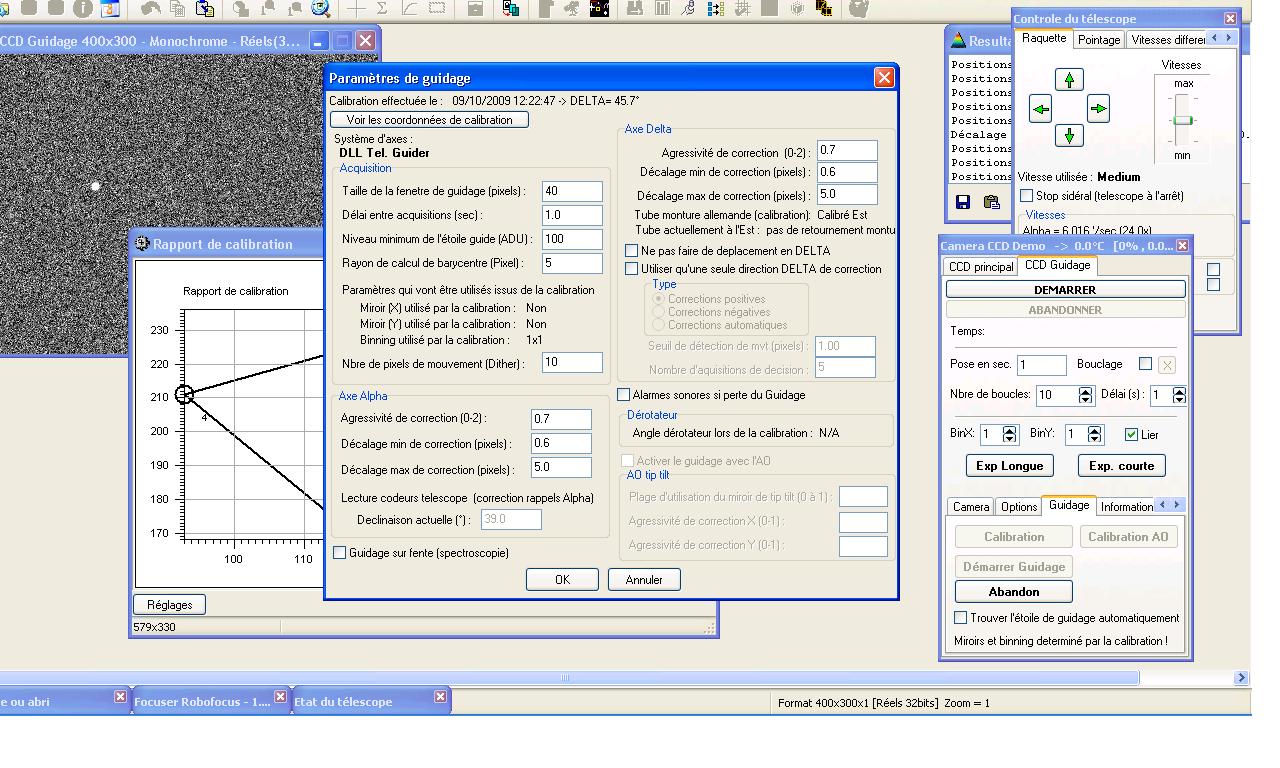Click OK in Paramètres de guidage dialog
Viewport: 1280px width, 768px height.
coord(562,579)
